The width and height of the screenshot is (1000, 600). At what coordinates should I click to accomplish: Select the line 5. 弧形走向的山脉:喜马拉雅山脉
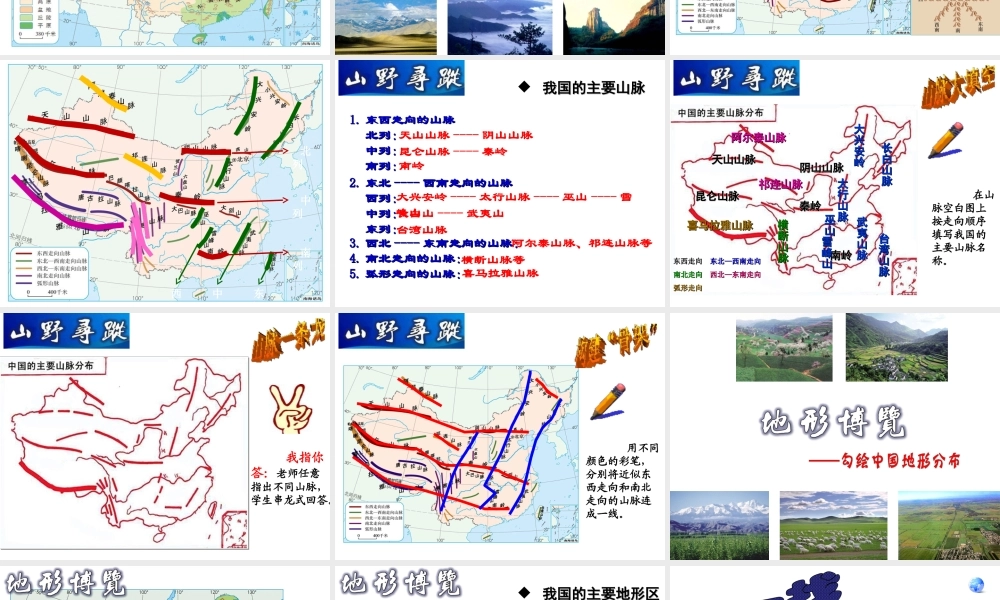coord(444,274)
